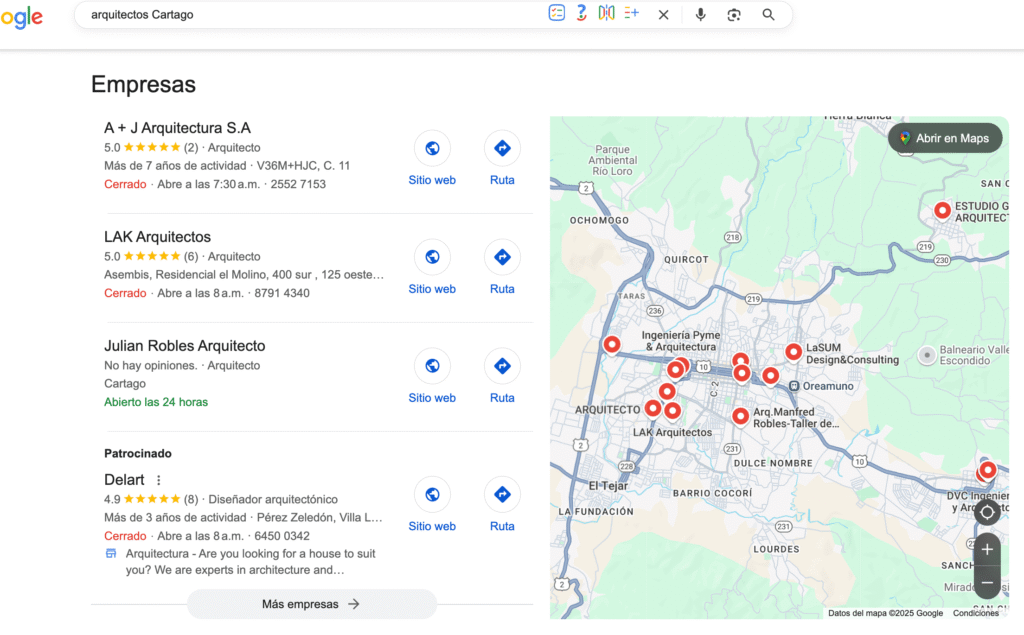Zoom in the map with plus button

[x=987, y=549]
